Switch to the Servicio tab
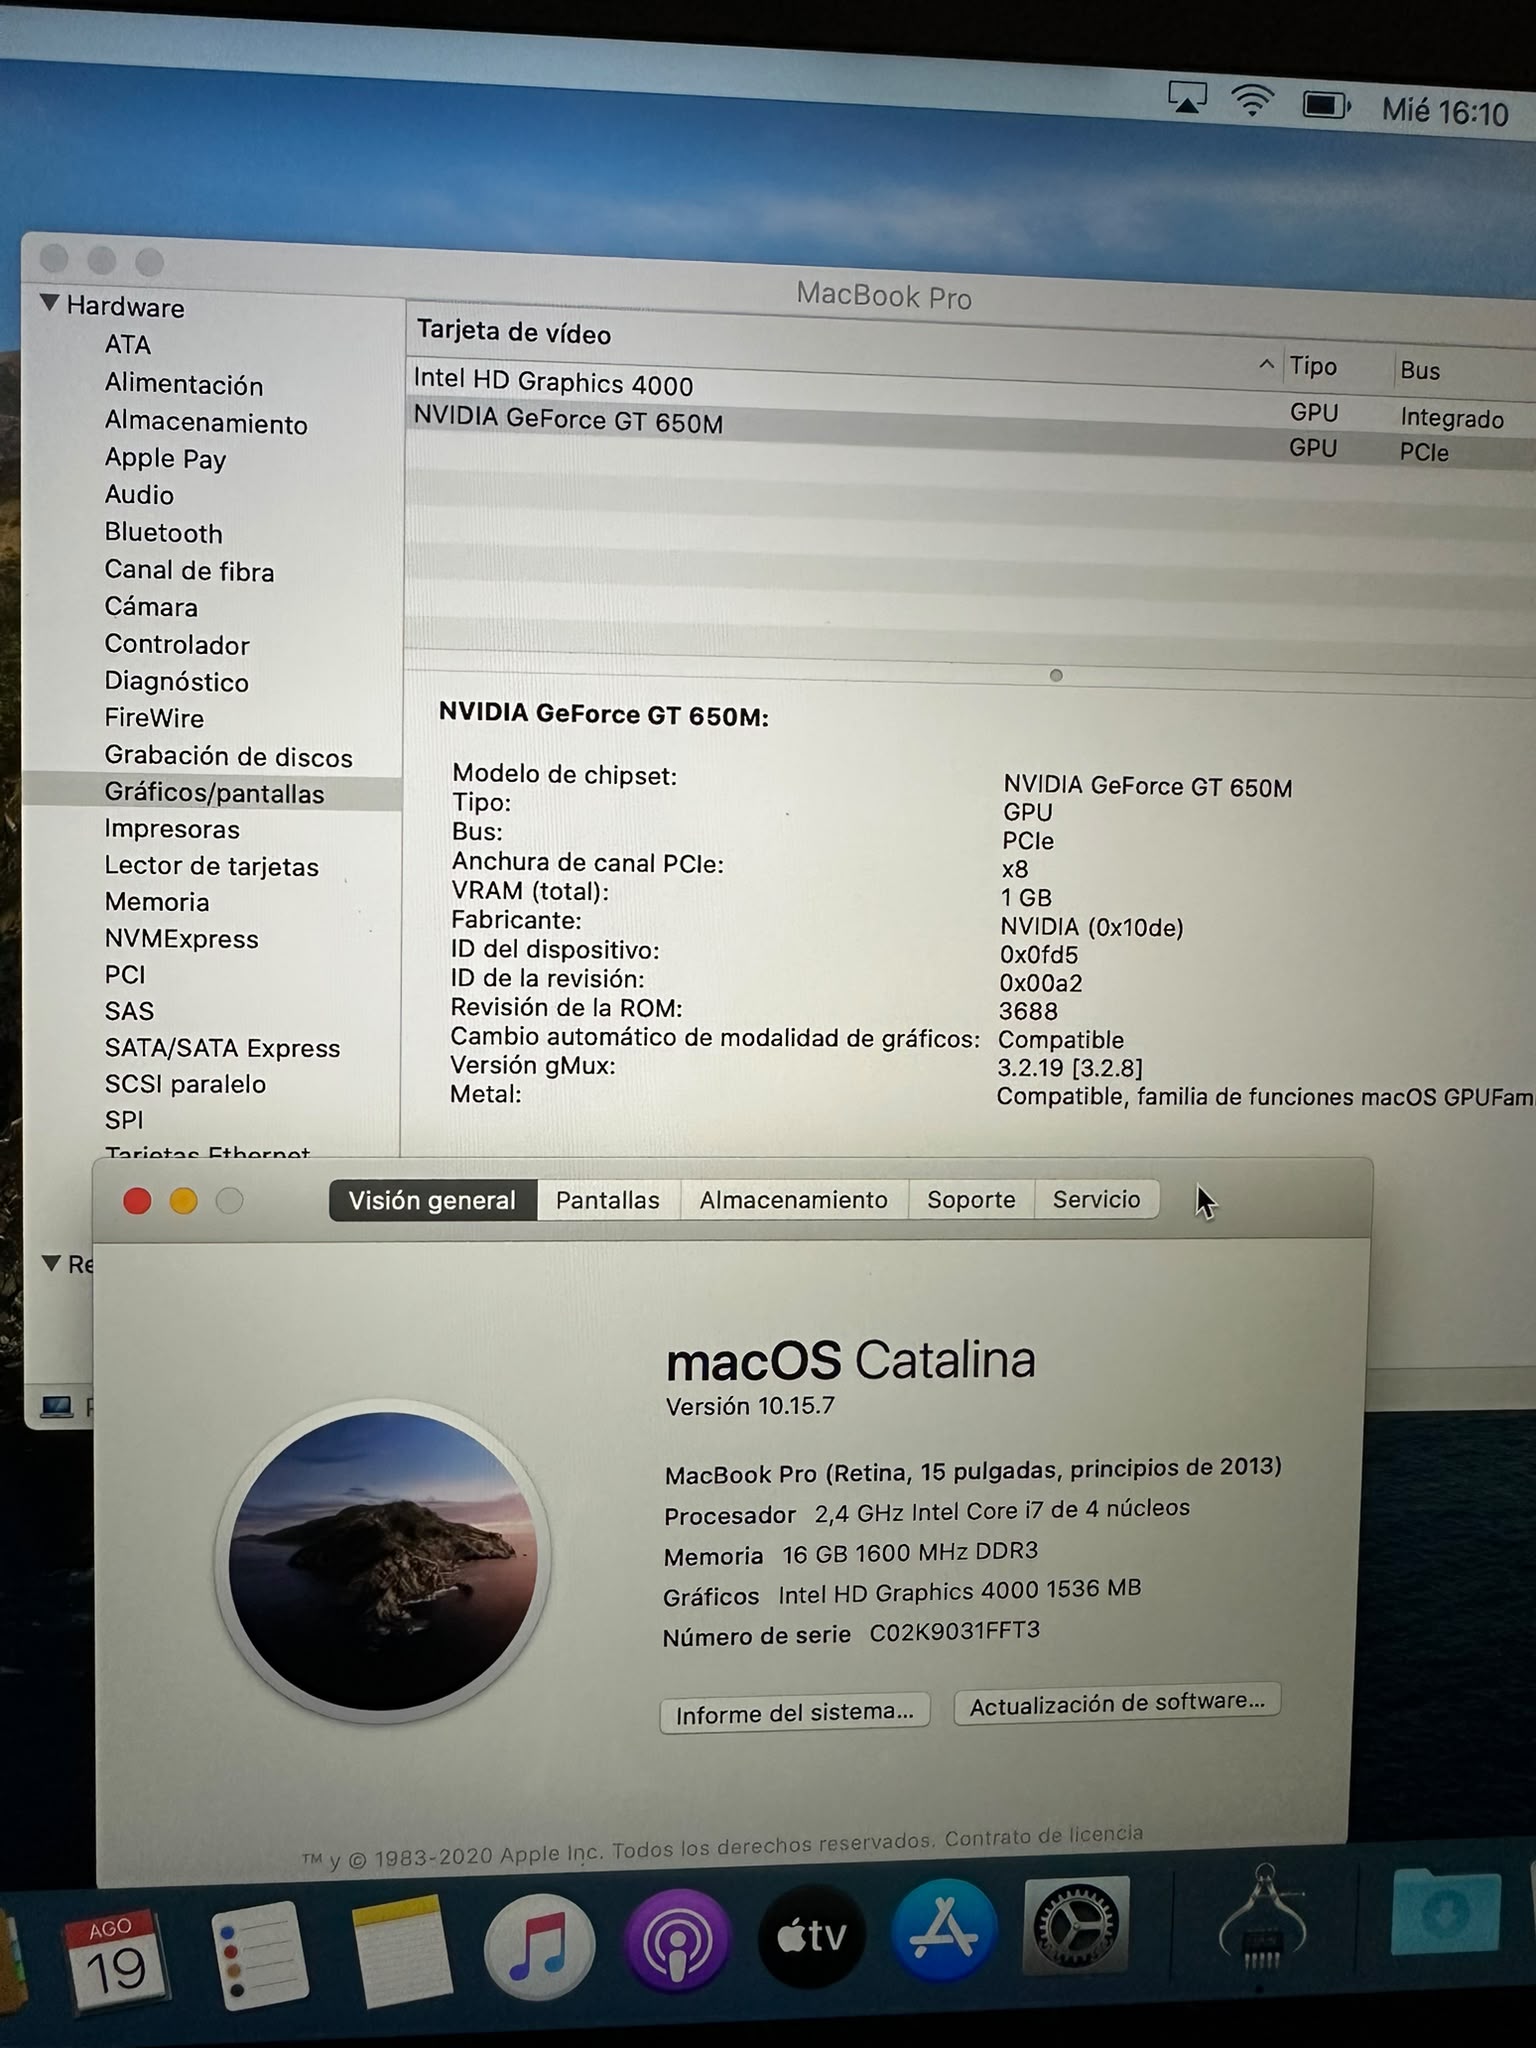The height and width of the screenshot is (2048, 1536). point(1097,1199)
